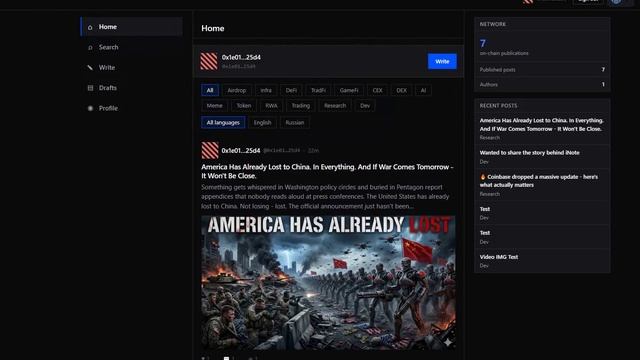Open the post author name 0x1e01...25d4
The width and height of the screenshot is (640, 360).
(241, 151)
